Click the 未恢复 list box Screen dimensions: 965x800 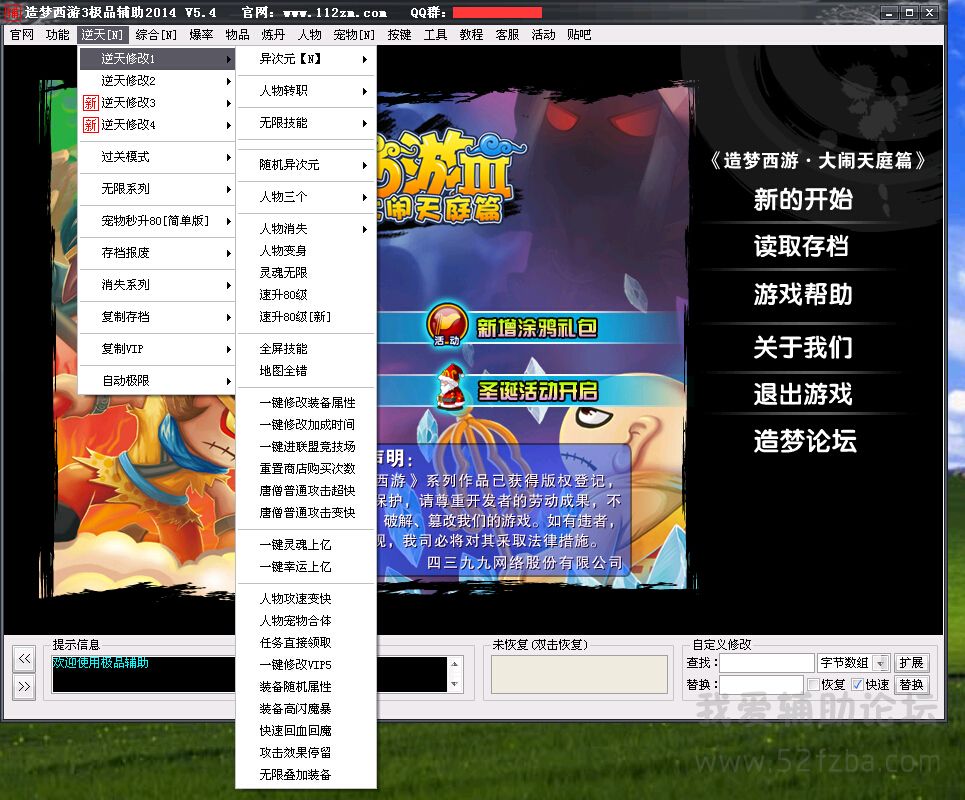[579, 674]
